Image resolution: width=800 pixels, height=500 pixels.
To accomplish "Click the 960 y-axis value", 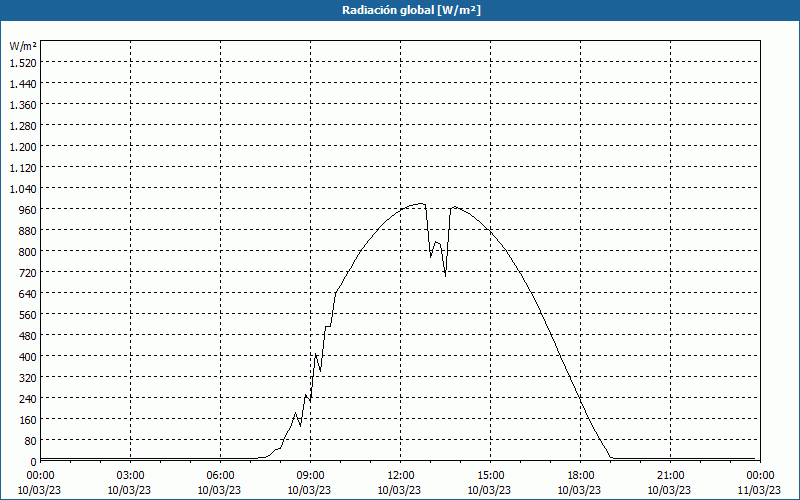I will [27, 209].
